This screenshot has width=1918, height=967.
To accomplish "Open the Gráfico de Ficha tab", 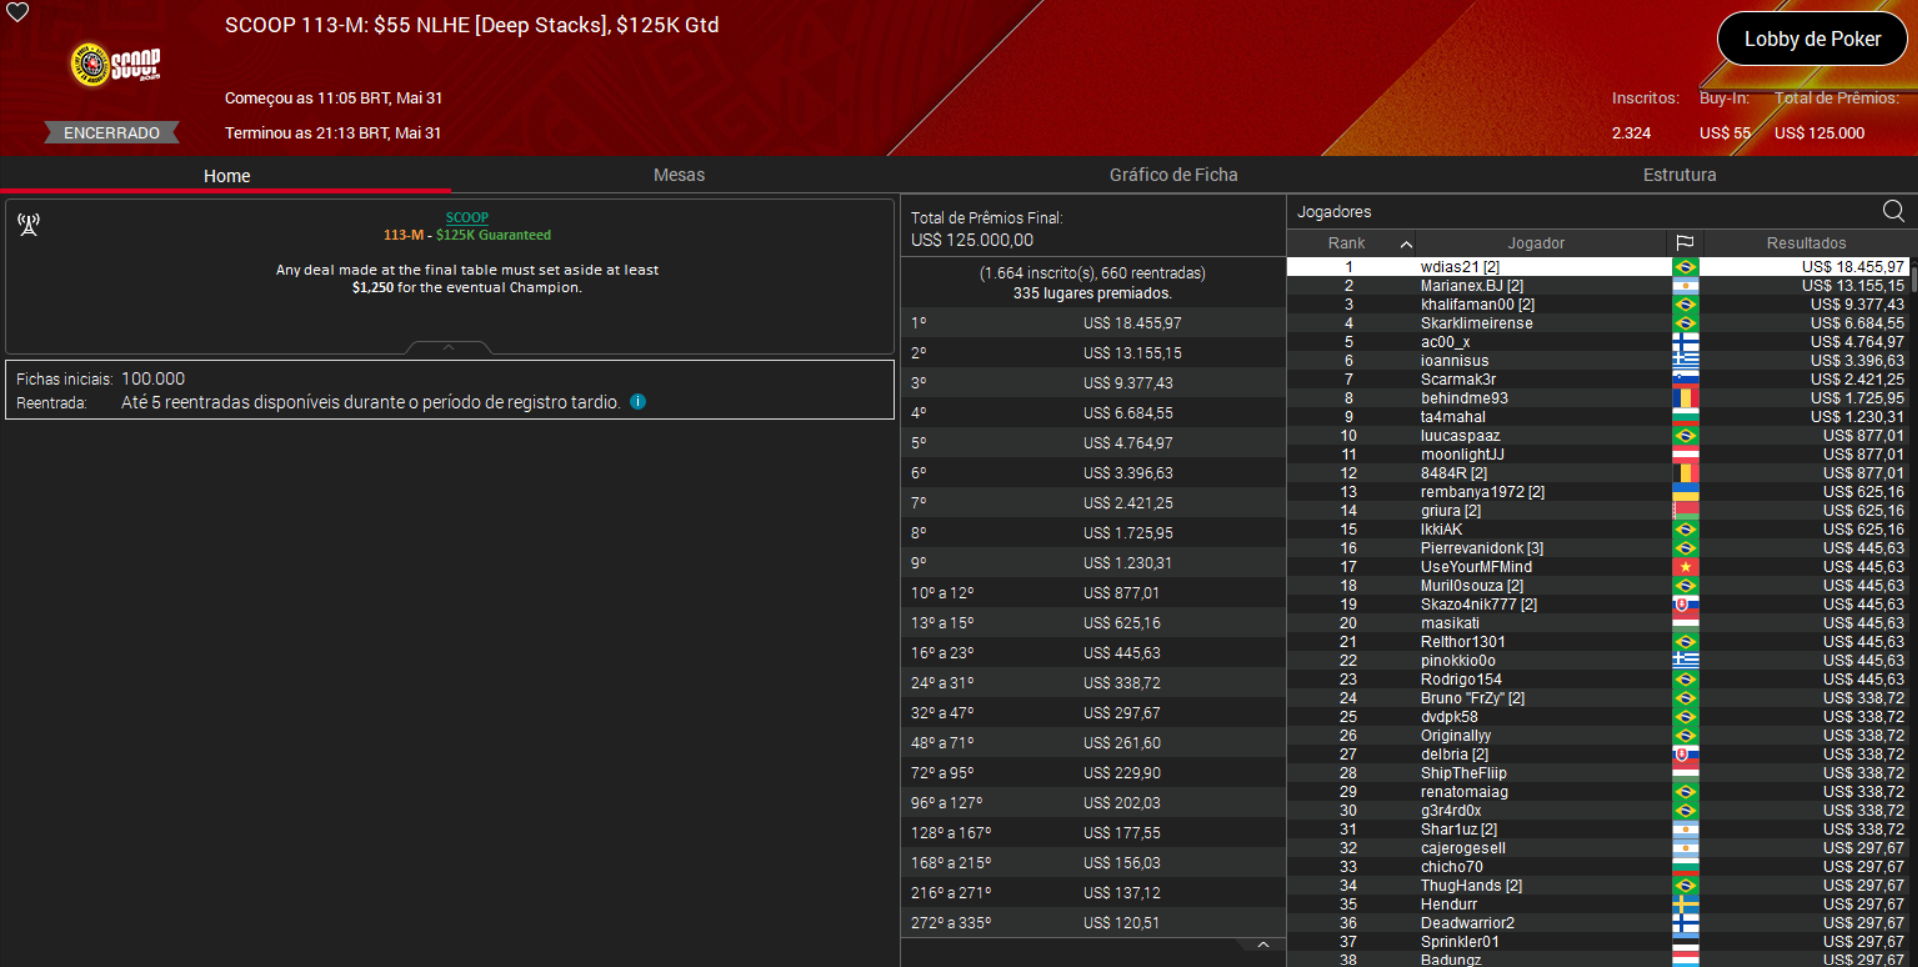I will [x=1173, y=175].
